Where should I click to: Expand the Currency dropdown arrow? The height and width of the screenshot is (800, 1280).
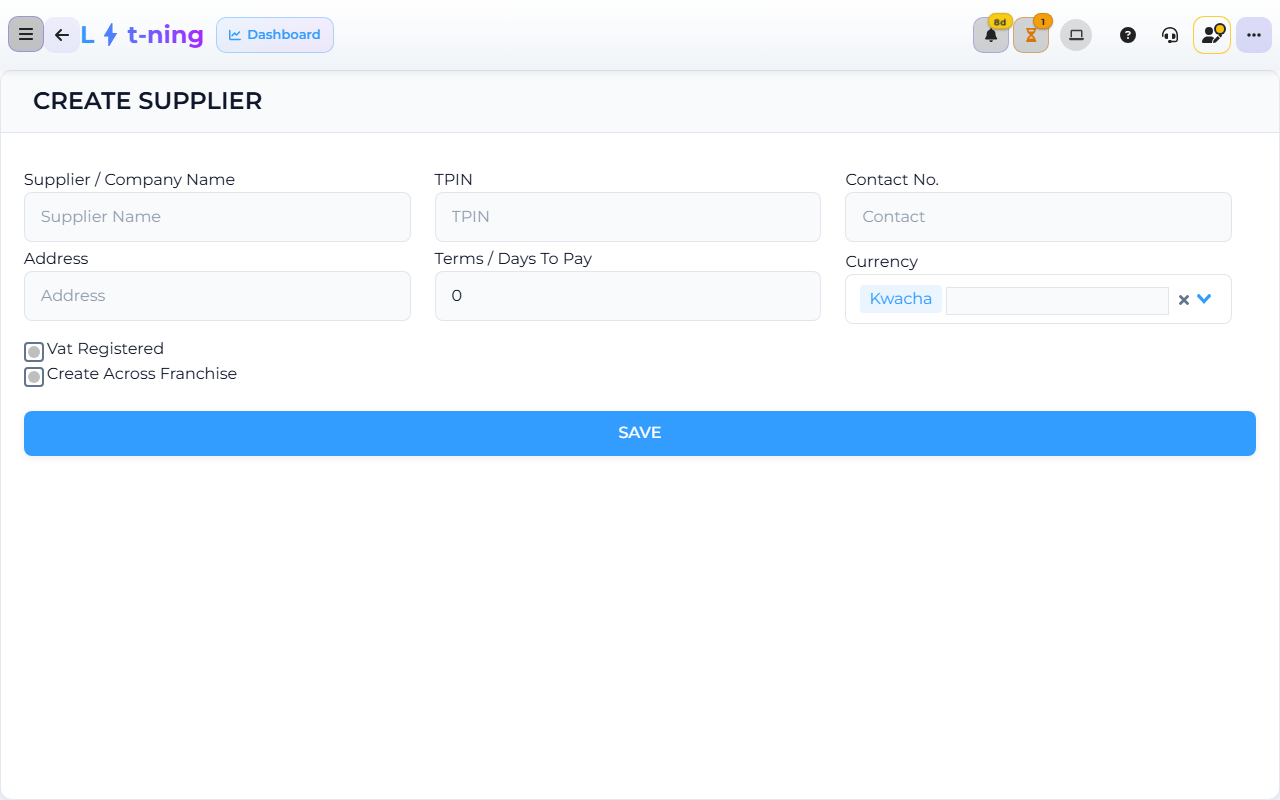(x=1204, y=299)
